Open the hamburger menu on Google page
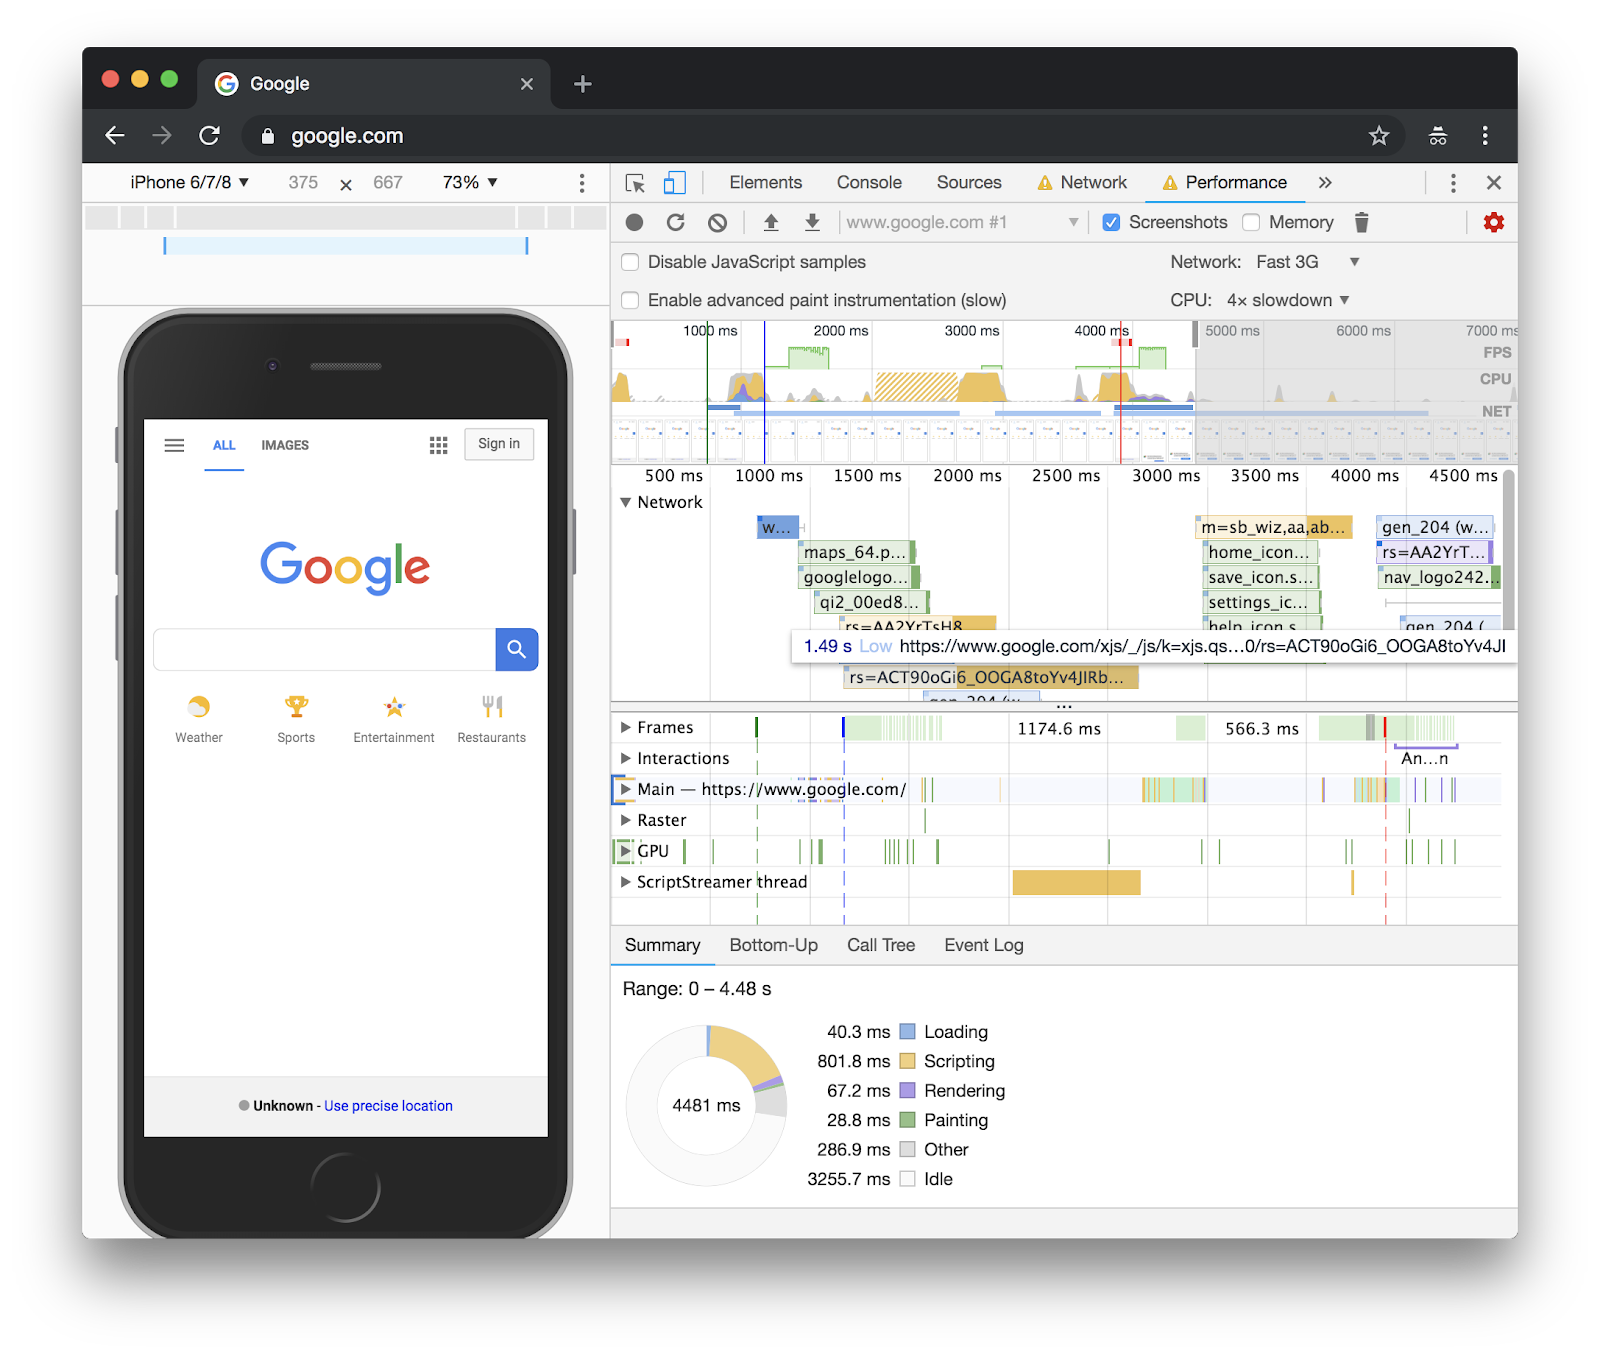 click(174, 445)
